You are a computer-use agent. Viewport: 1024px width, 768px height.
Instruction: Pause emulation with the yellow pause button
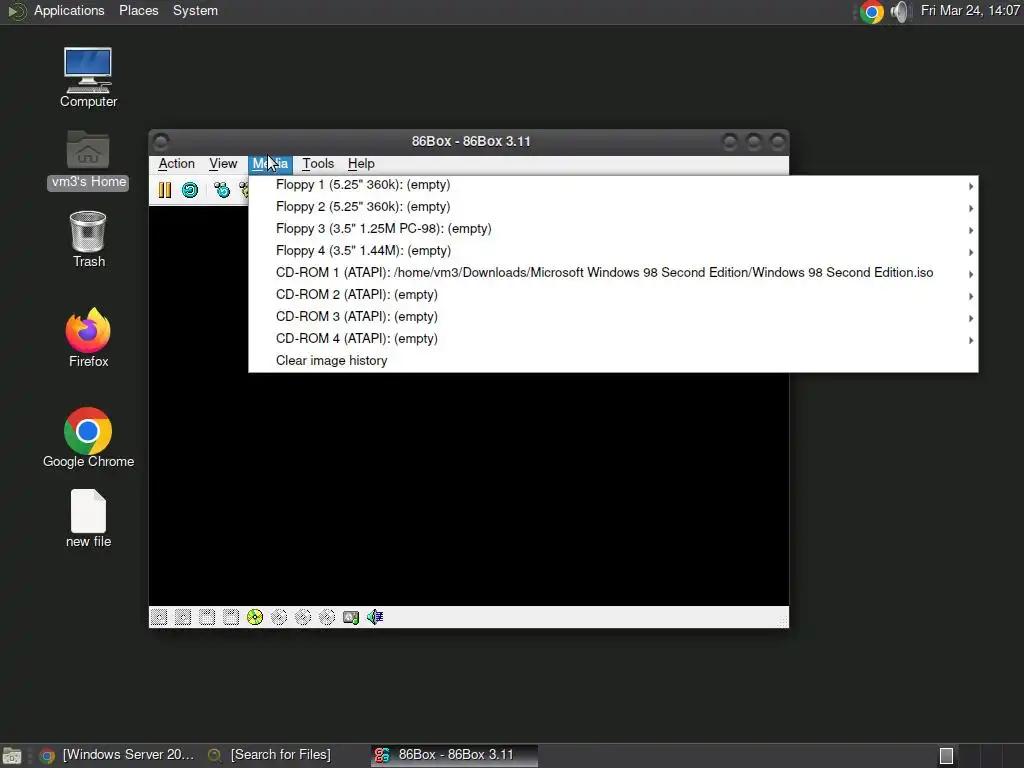165,190
